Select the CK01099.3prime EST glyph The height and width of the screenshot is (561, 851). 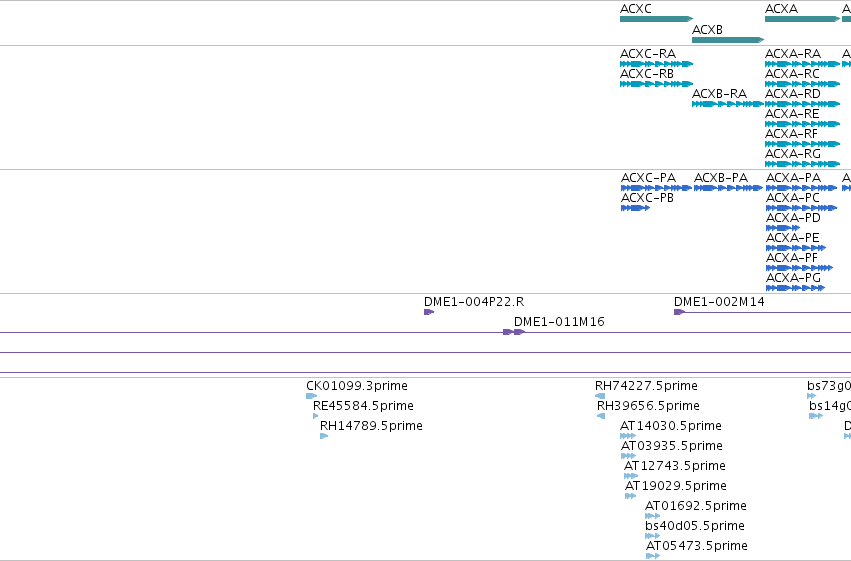(312, 396)
